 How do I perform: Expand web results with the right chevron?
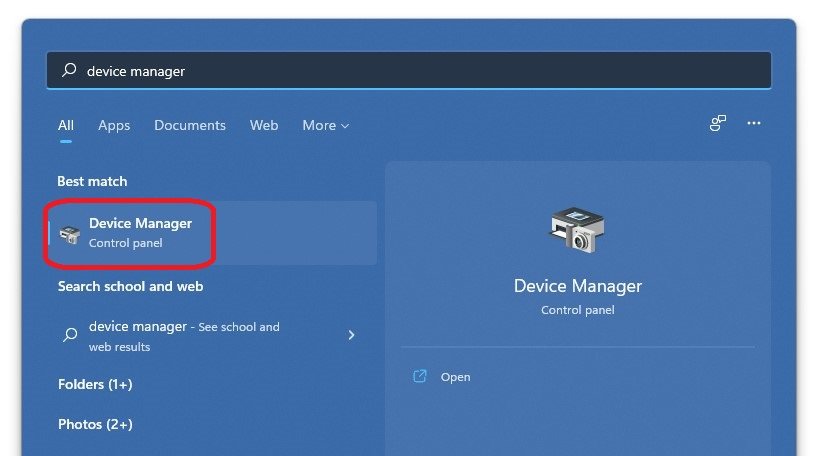pyautogui.click(x=352, y=335)
